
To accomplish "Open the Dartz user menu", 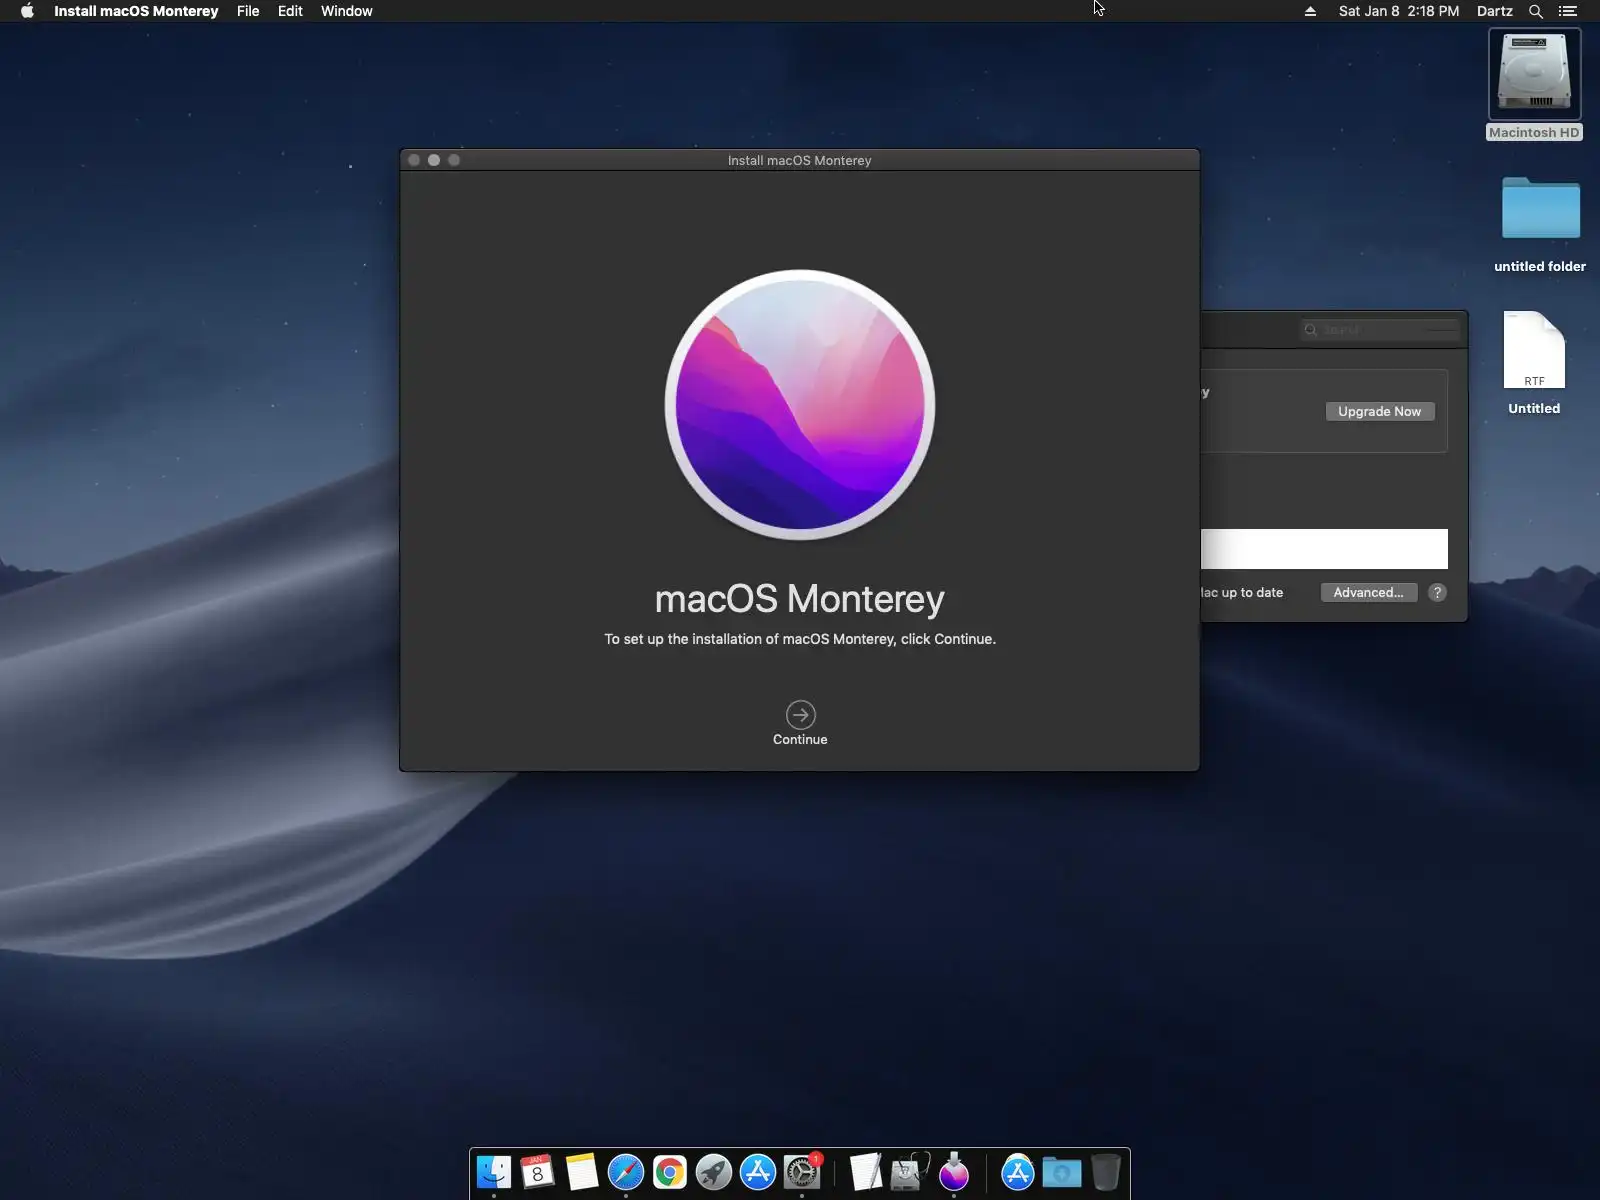I will (1495, 11).
